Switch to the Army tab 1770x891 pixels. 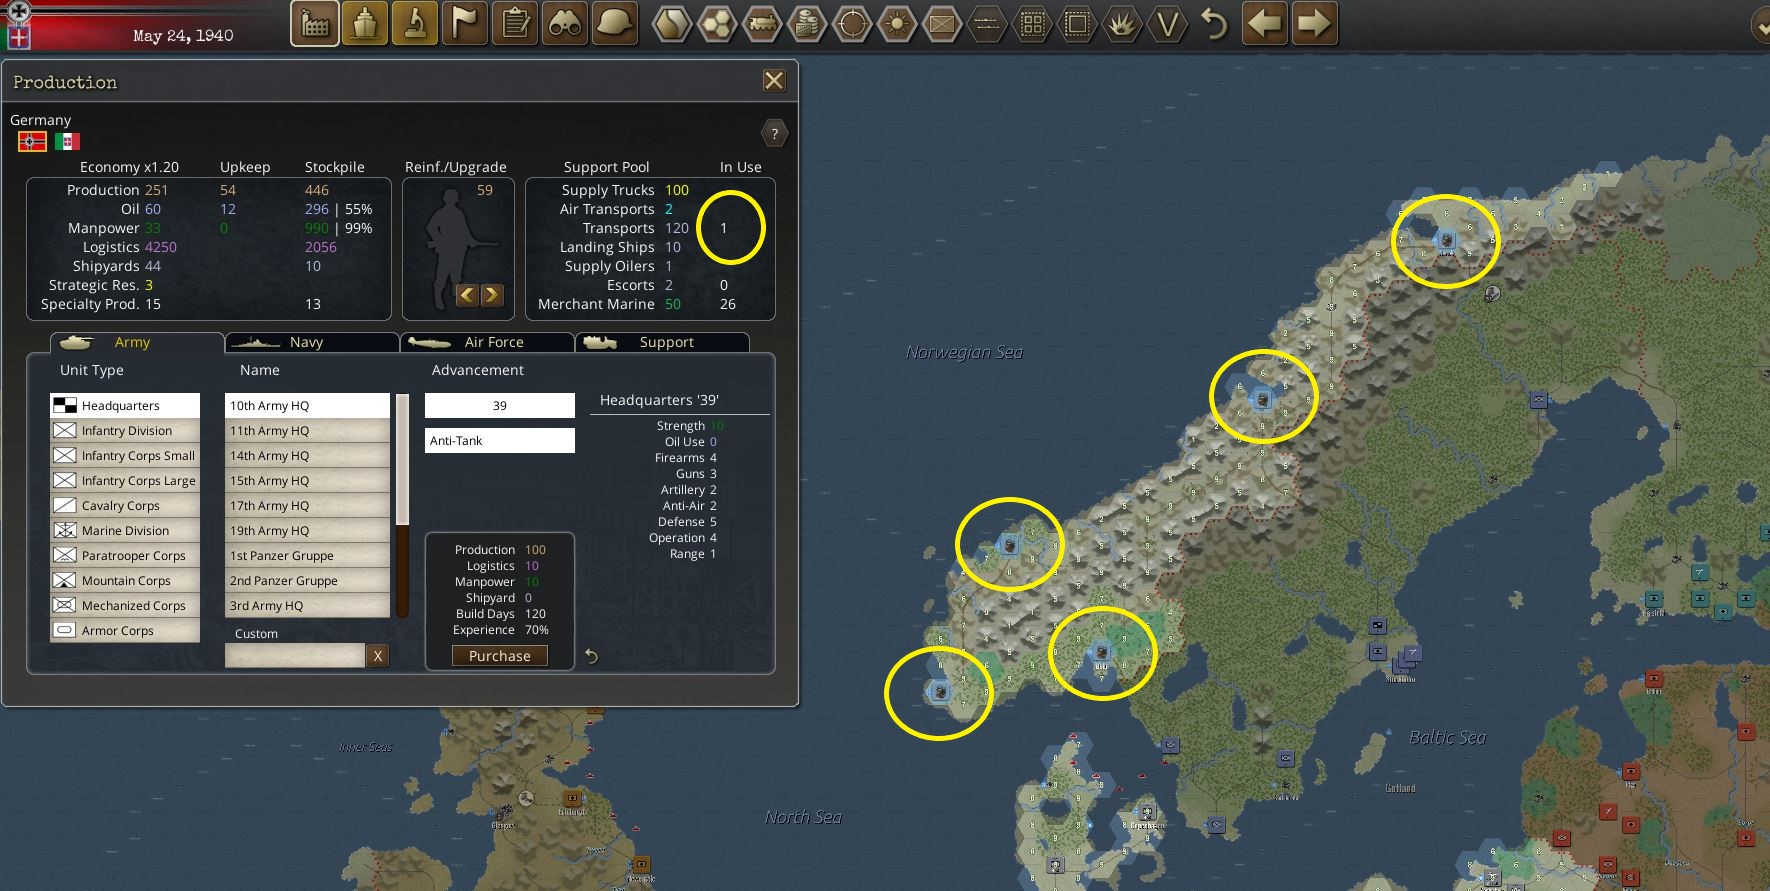tap(137, 342)
